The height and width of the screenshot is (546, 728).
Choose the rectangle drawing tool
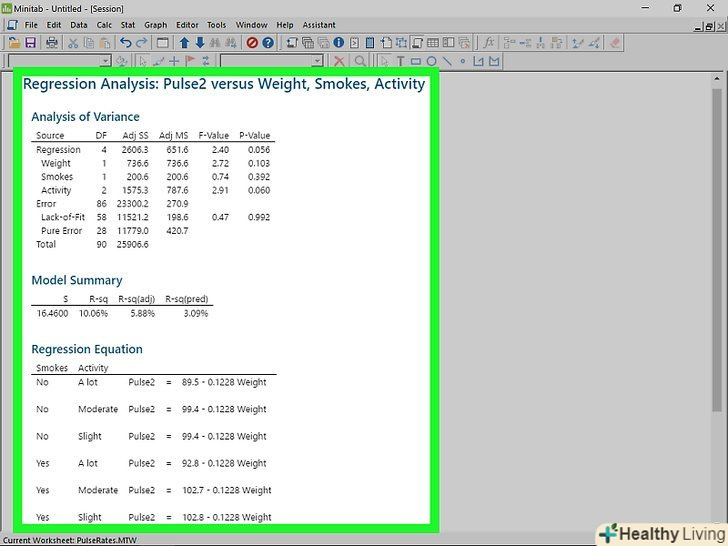click(416, 61)
